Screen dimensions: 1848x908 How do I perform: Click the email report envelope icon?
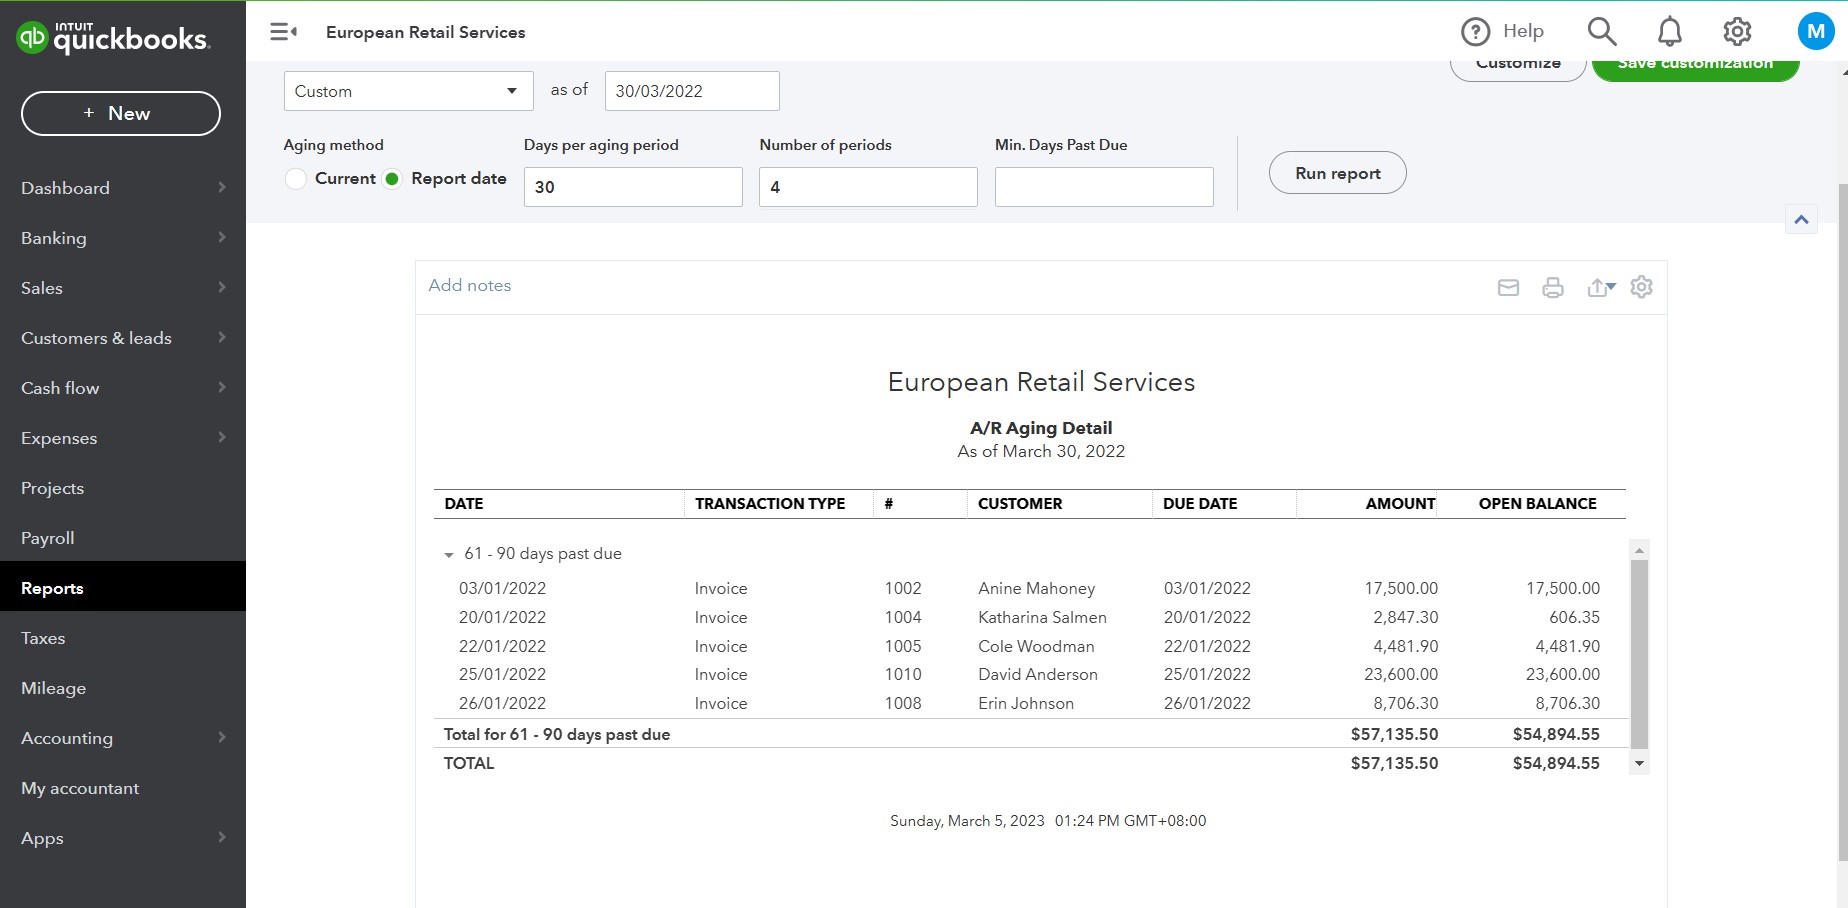1508,288
